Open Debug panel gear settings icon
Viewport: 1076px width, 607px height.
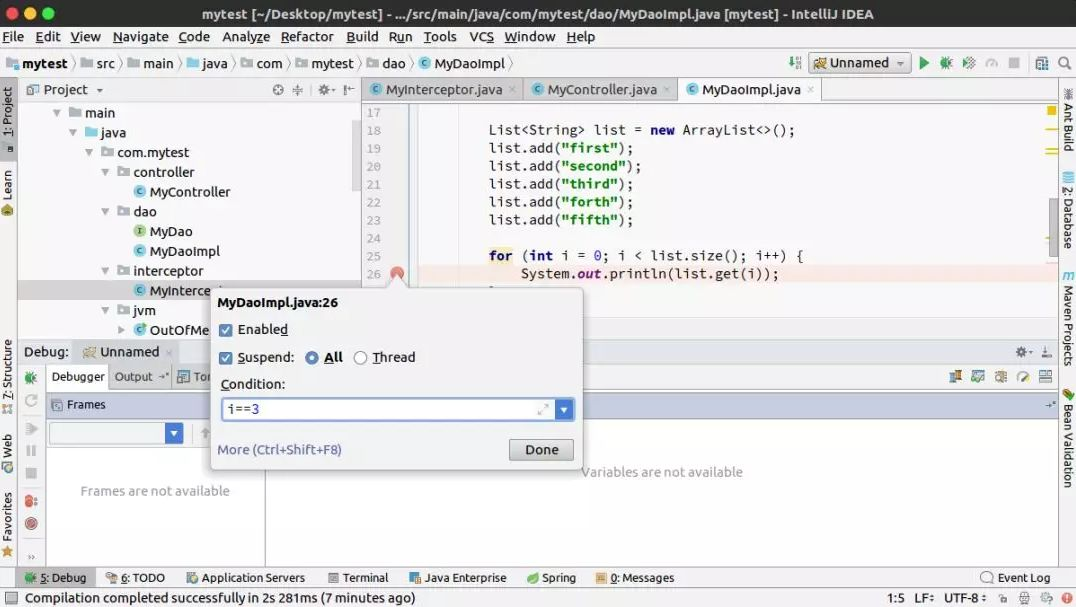(1023, 352)
